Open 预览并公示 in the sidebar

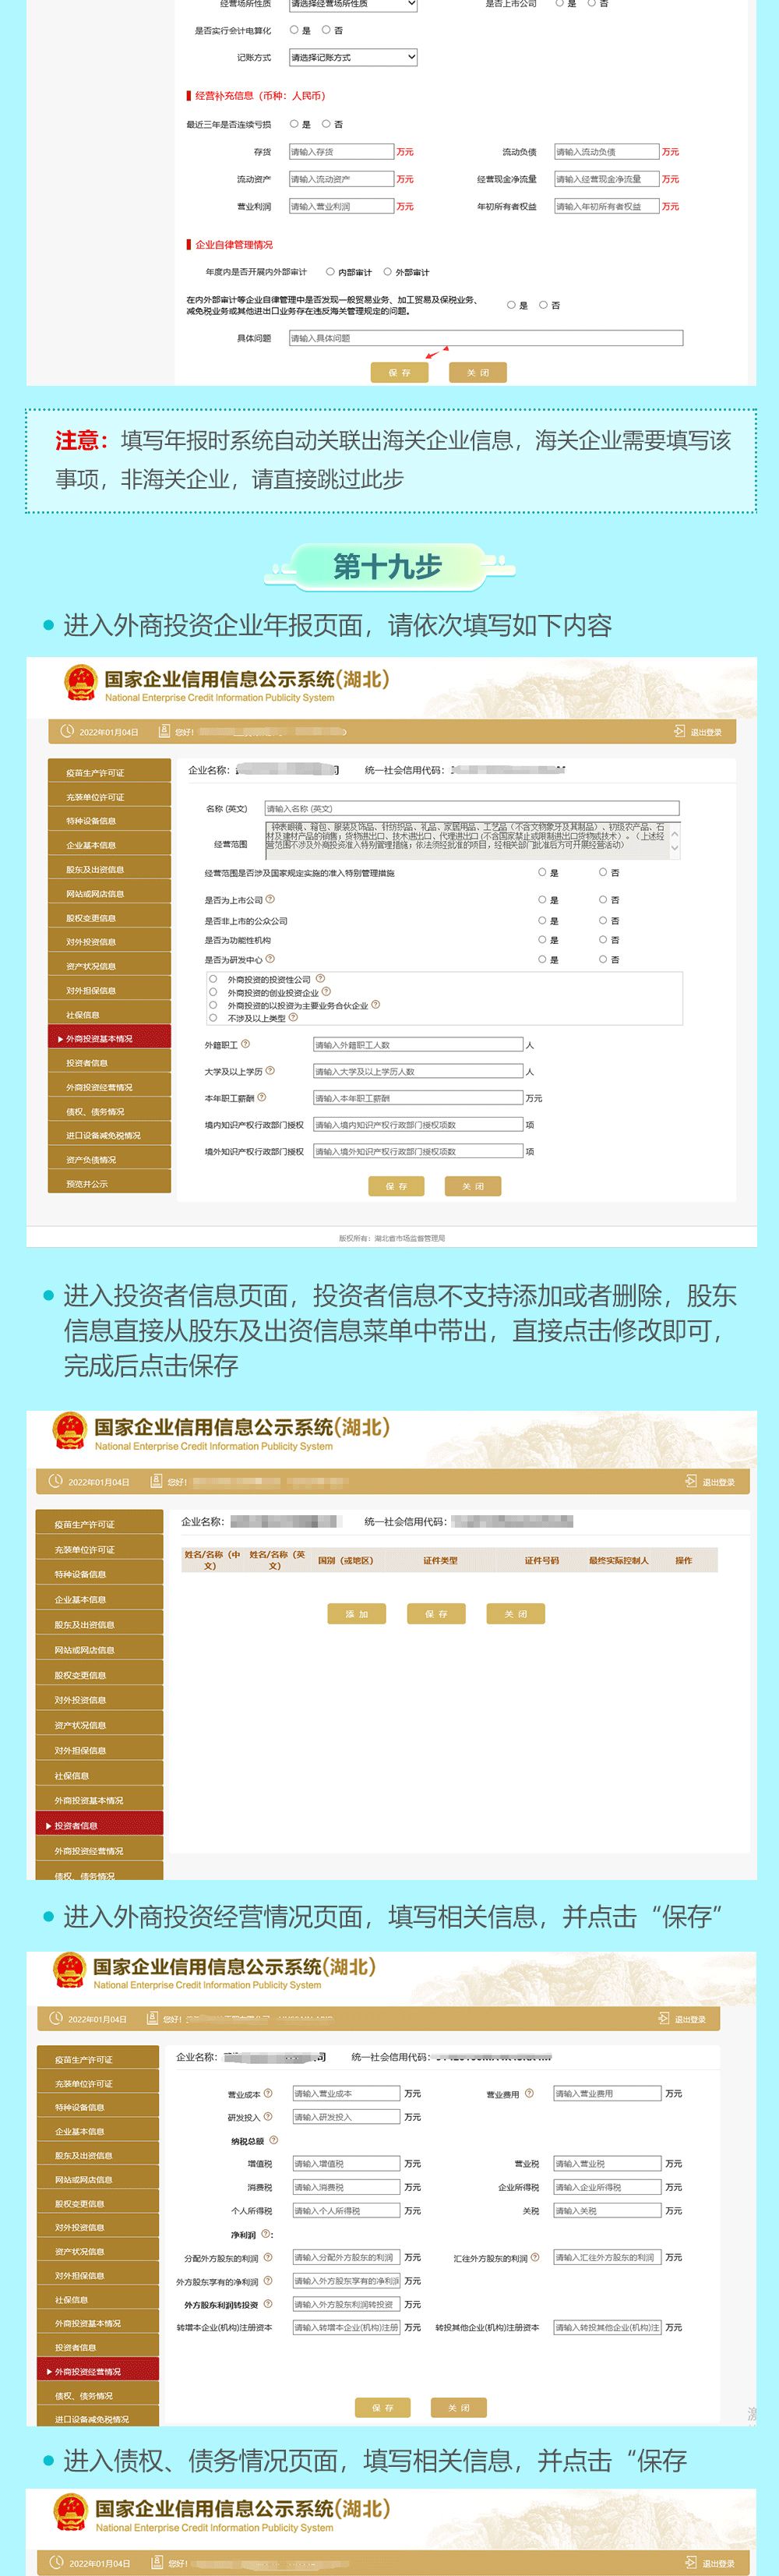109,1184
